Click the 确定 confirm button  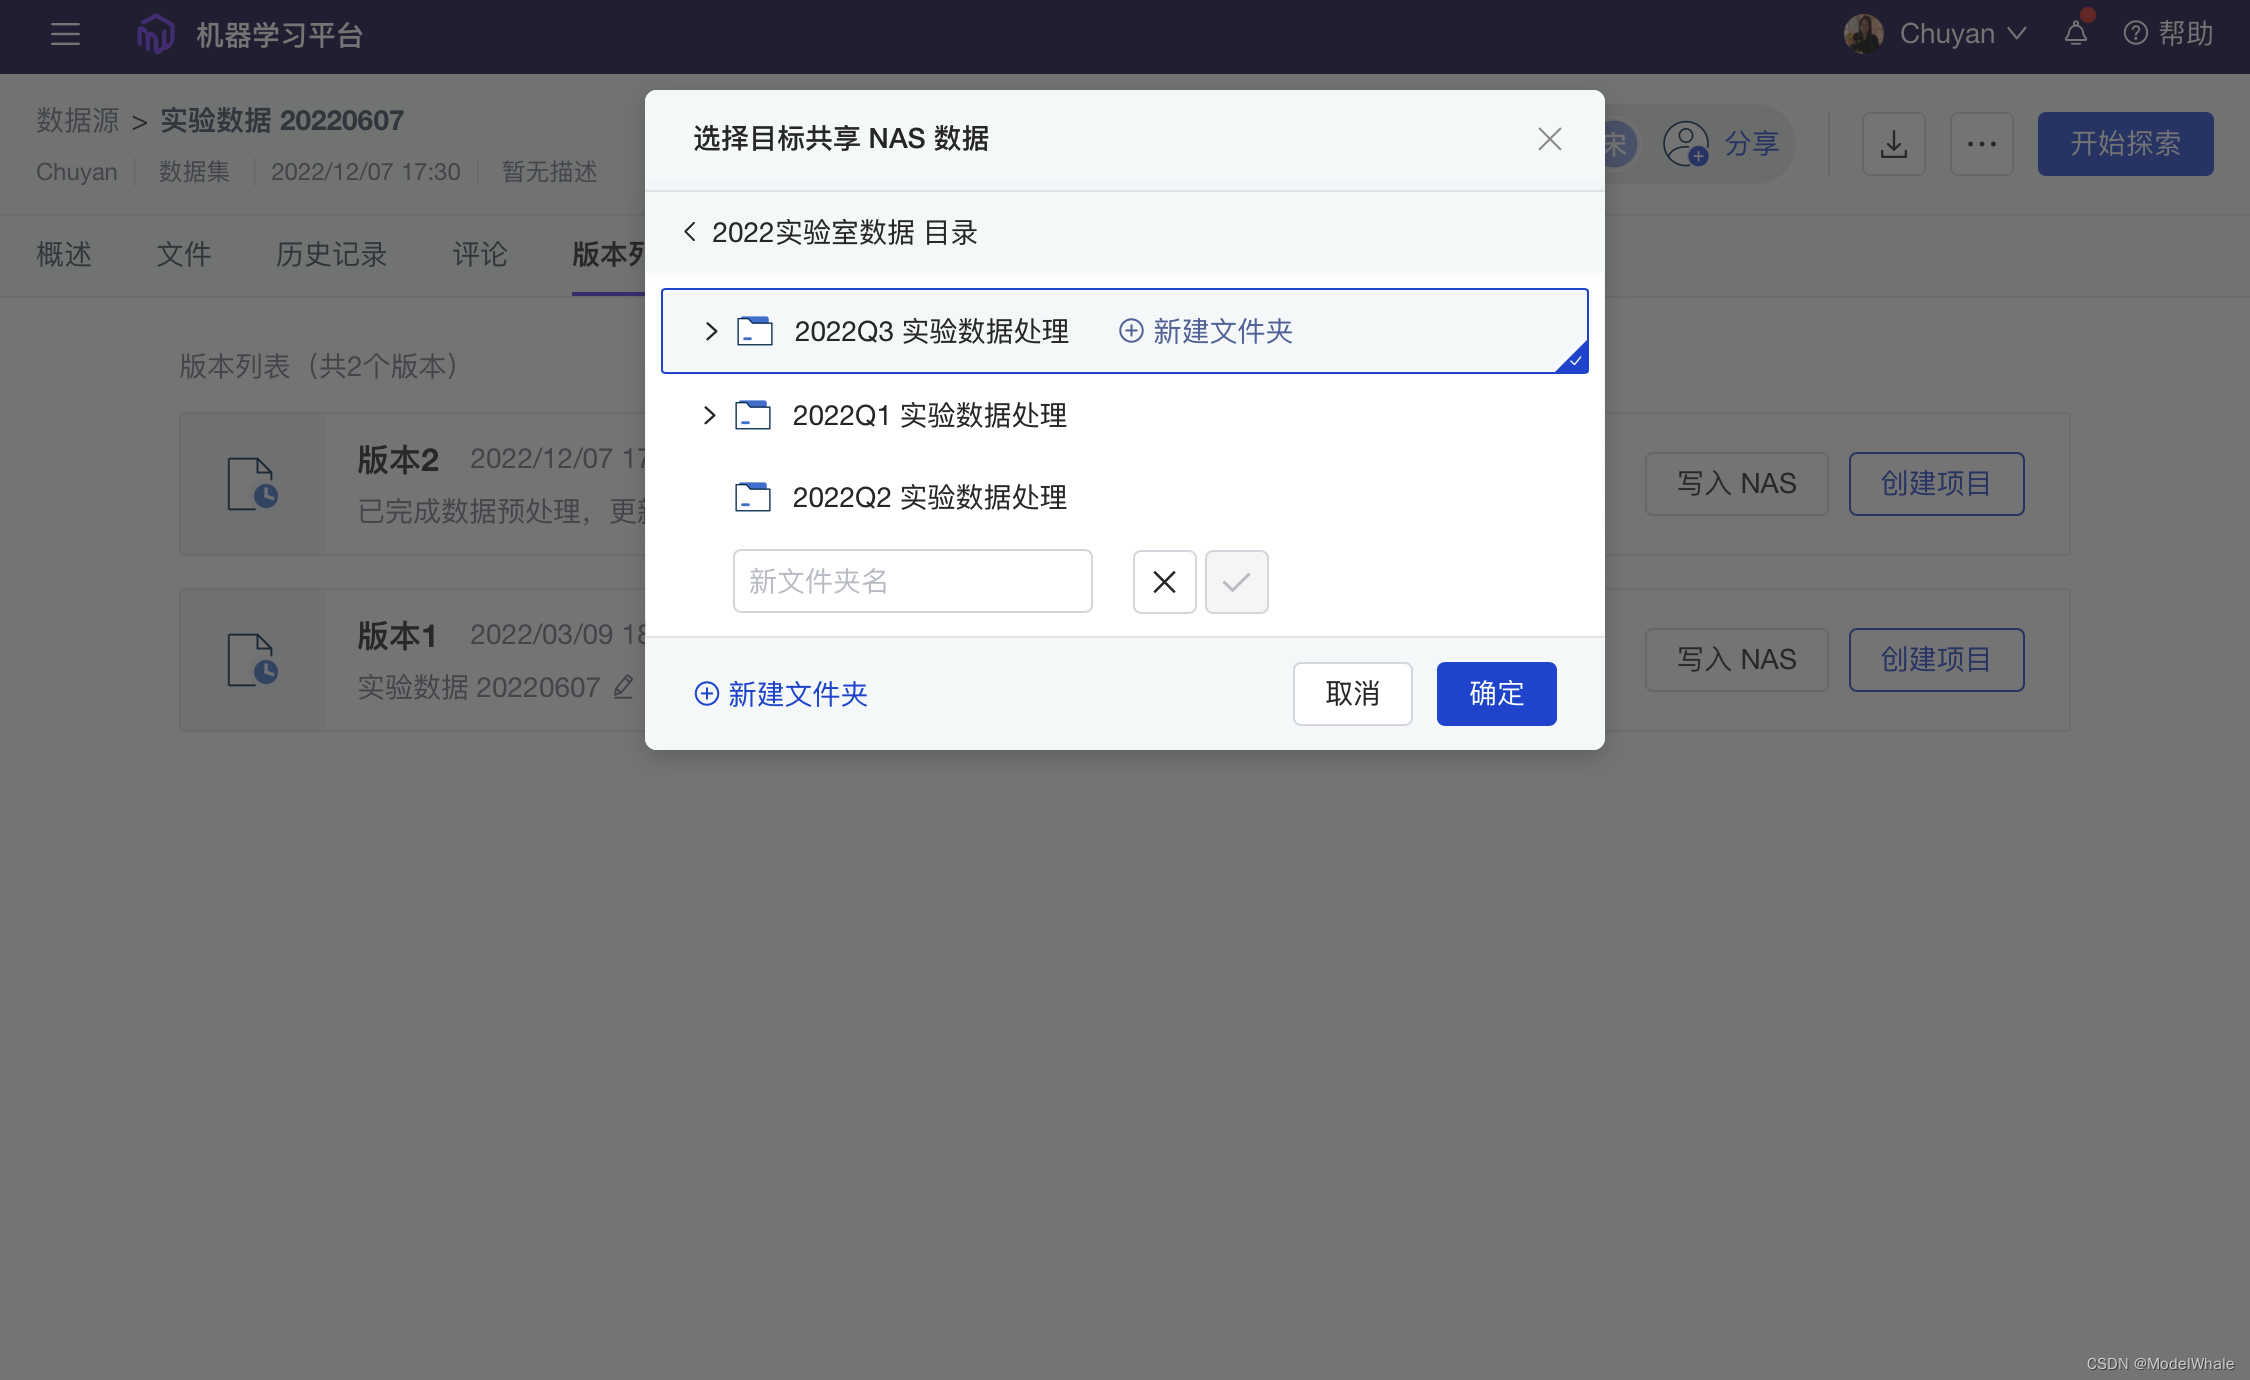[x=1496, y=694]
